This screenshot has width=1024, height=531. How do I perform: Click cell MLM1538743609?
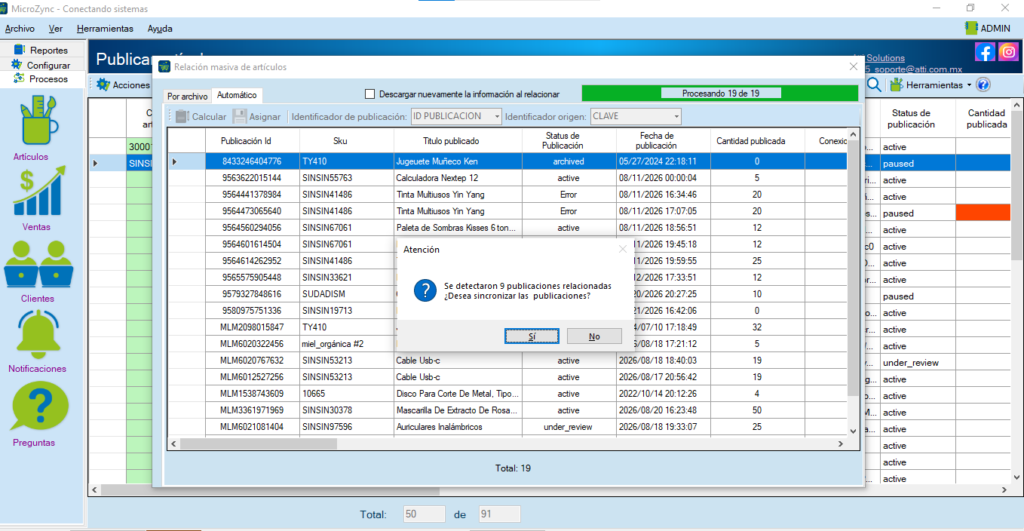click(x=252, y=394)
